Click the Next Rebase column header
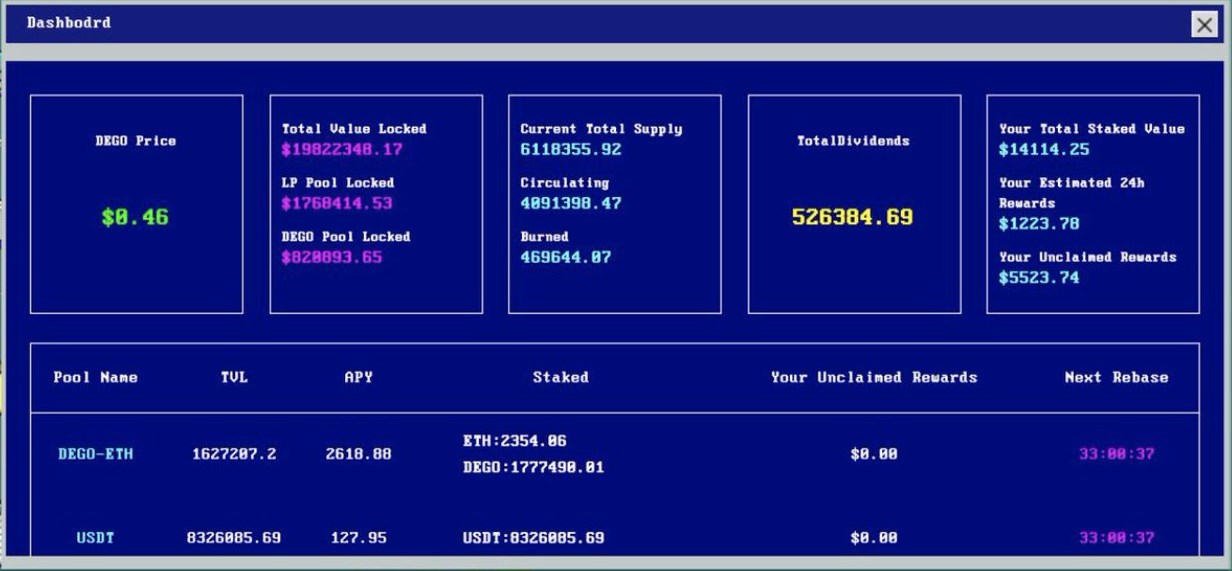The width and height of the screenshot is (1232, 571). pyautogui.click(x=1117, y=378)
